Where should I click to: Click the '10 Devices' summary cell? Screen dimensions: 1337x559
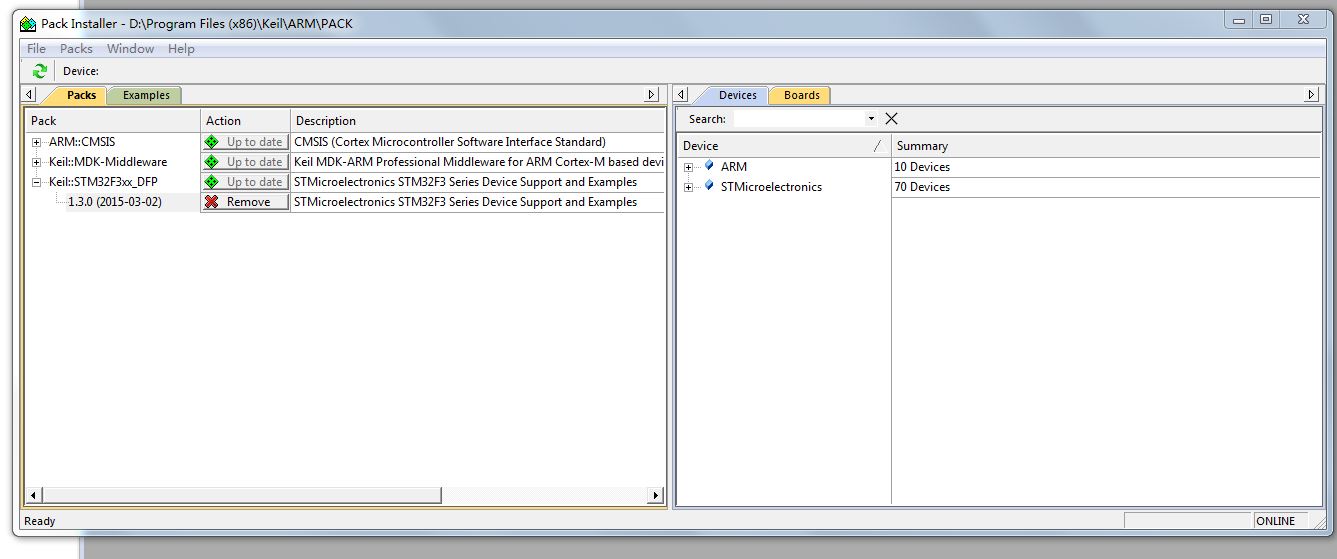pos(922,167)
